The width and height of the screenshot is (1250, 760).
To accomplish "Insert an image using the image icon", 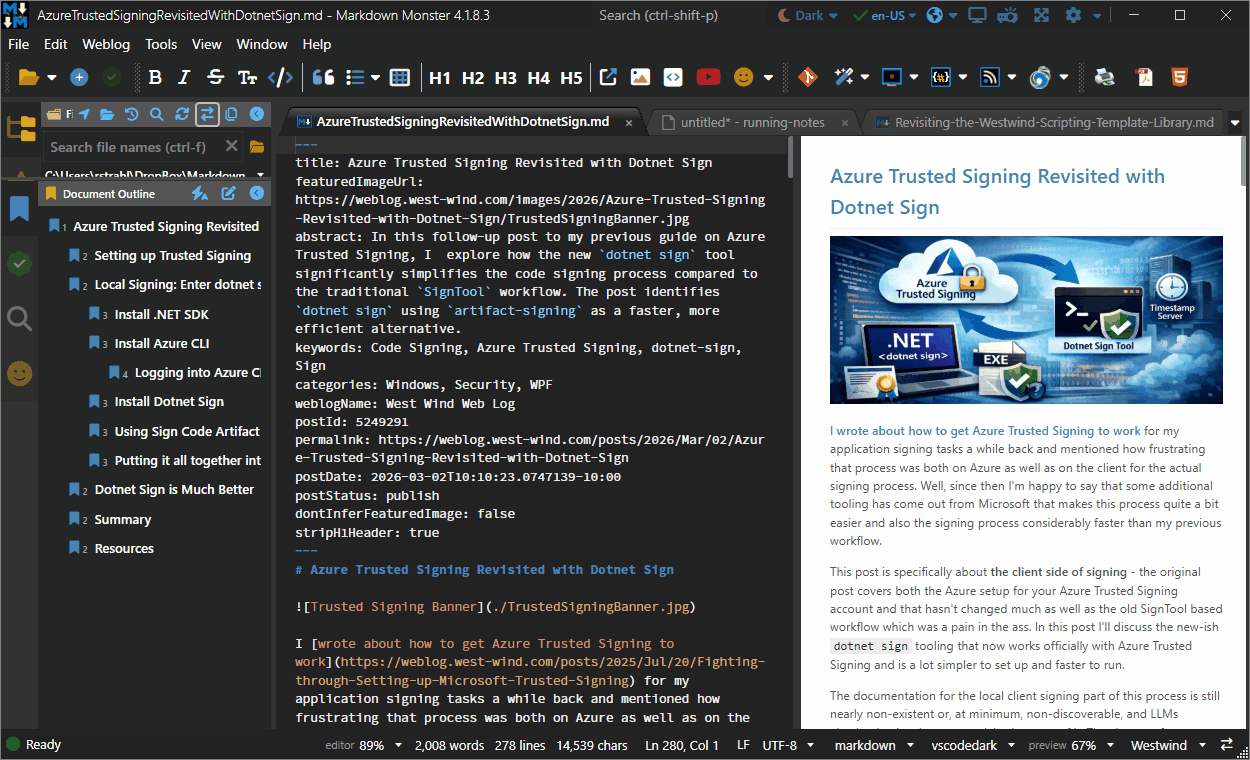I will 639,76.
